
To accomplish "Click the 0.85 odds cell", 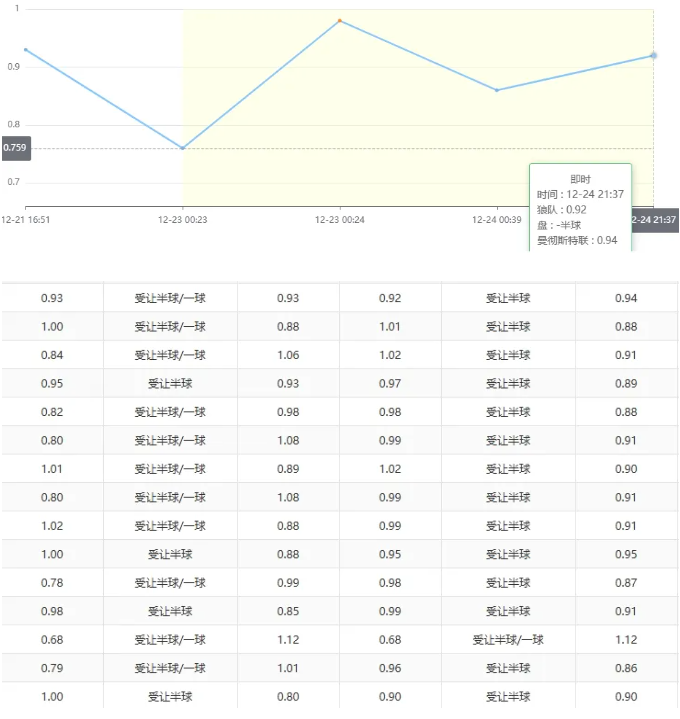I will [x=288, y=611].
